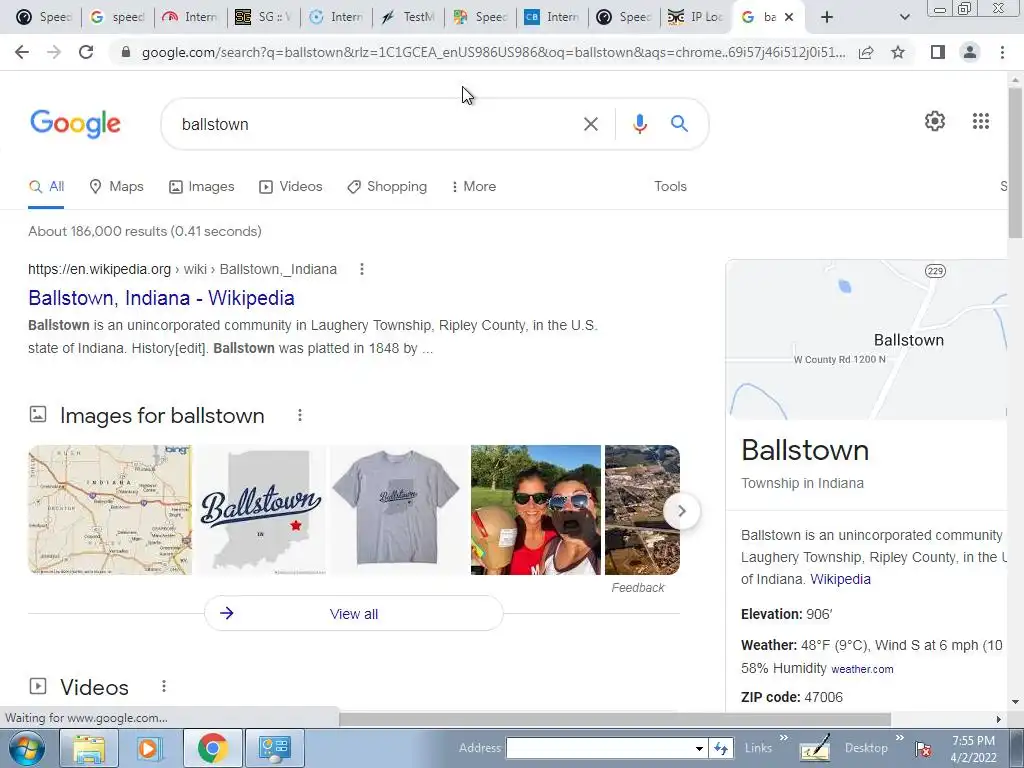Click the pen and notepad taskbar icon

coord(815,748)
